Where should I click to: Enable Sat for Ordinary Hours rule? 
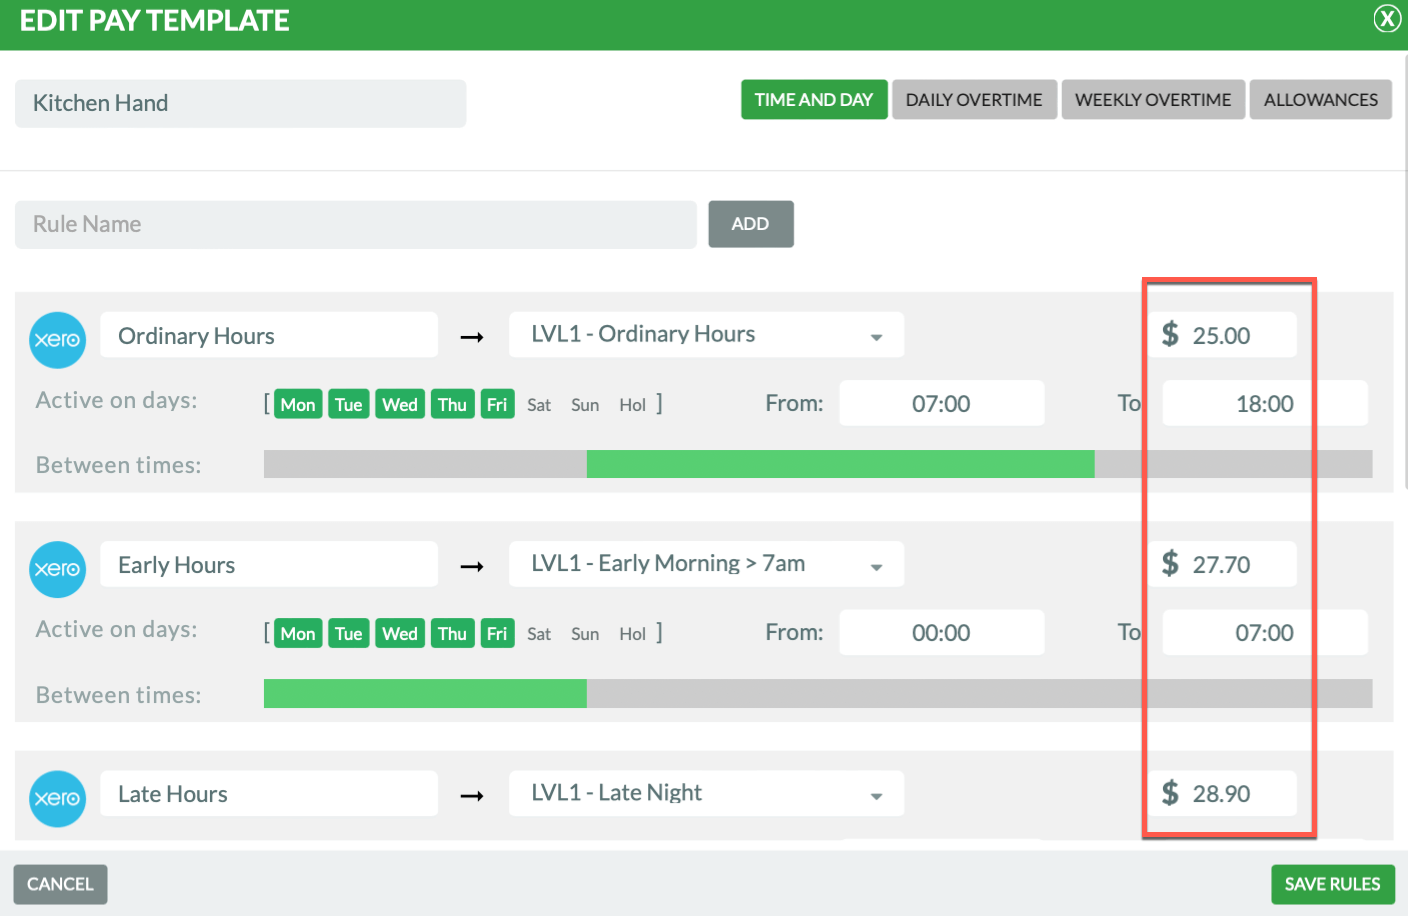pos(539,405)
